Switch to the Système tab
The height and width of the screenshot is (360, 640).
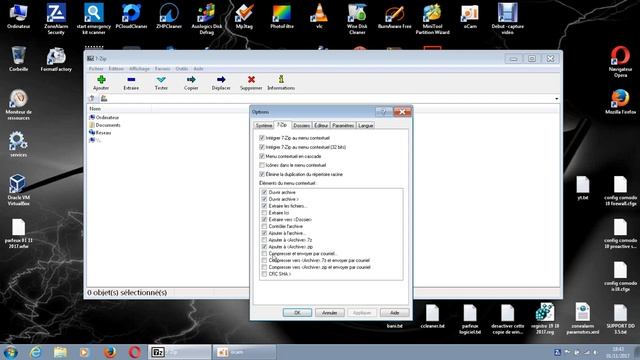point(264,125)
